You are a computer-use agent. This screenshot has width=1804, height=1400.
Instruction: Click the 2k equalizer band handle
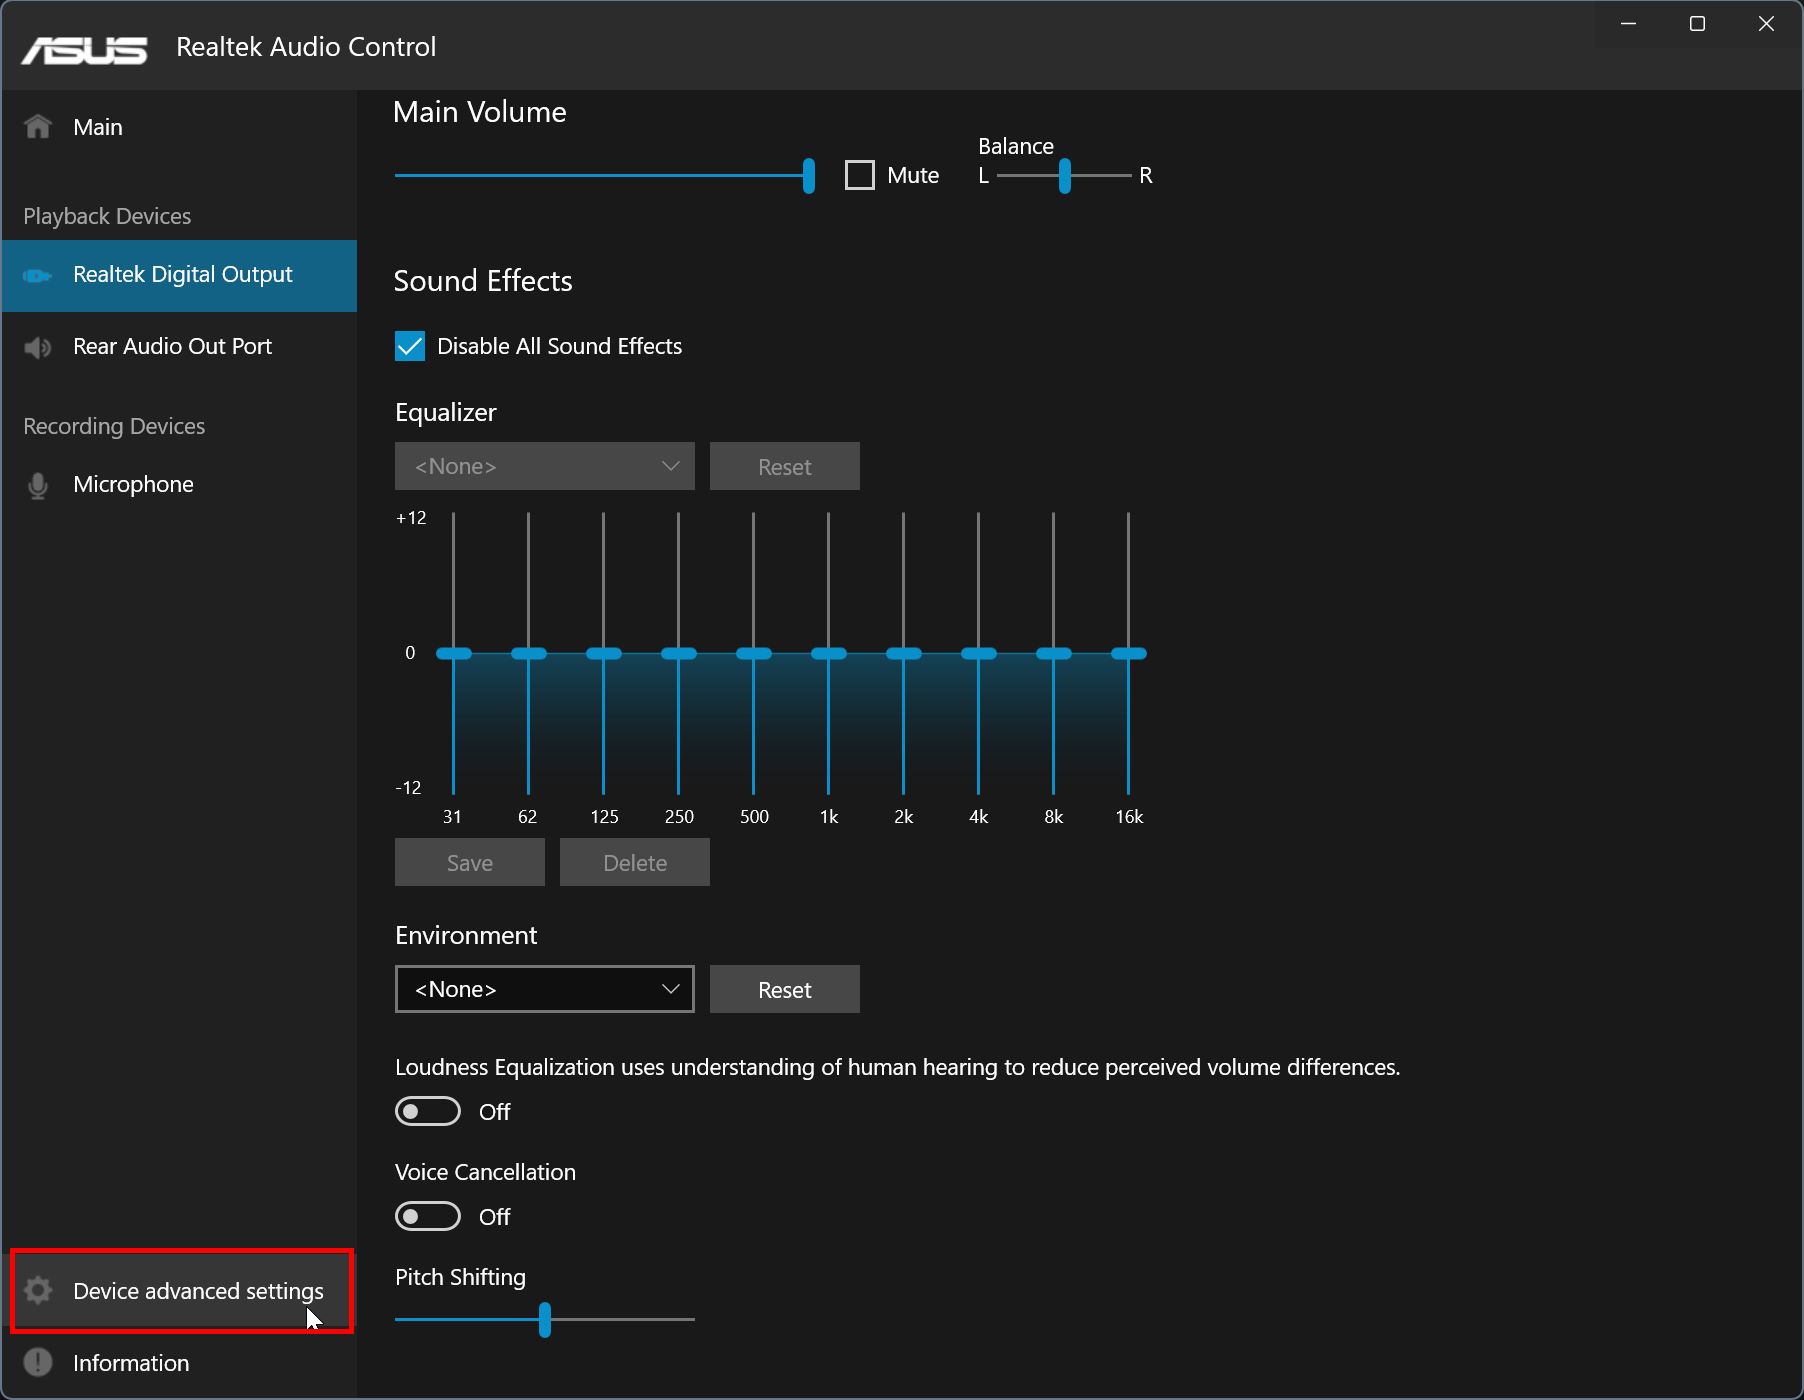coord(904,653)
